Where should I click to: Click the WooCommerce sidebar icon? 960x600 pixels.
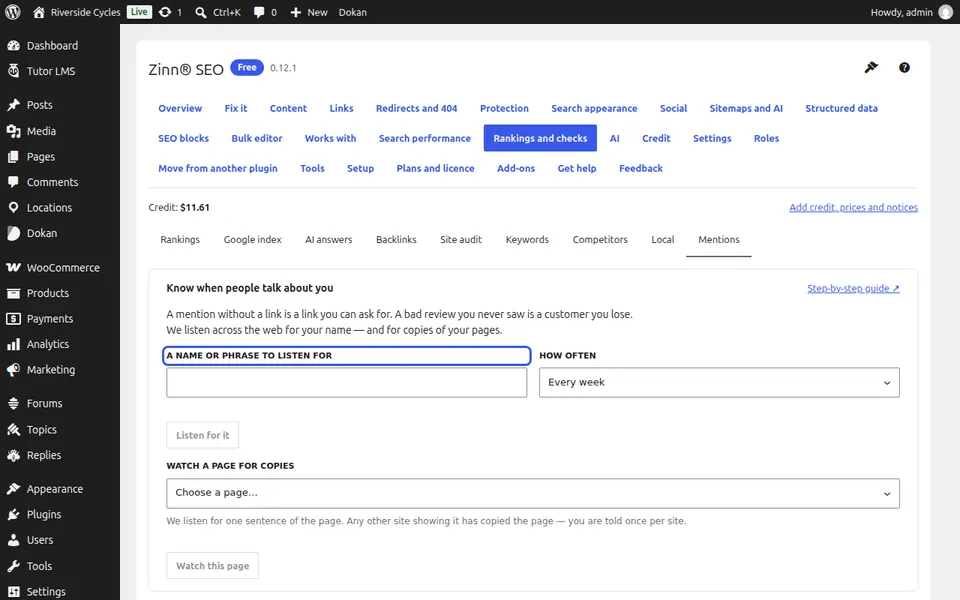pos(13,268)
